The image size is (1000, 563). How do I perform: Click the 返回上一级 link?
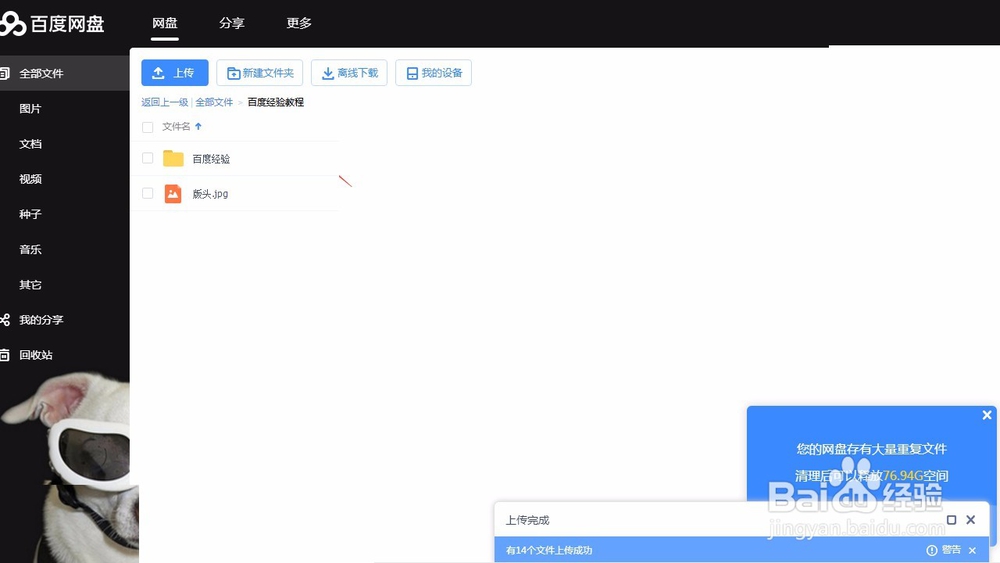[x=165, y=102]
